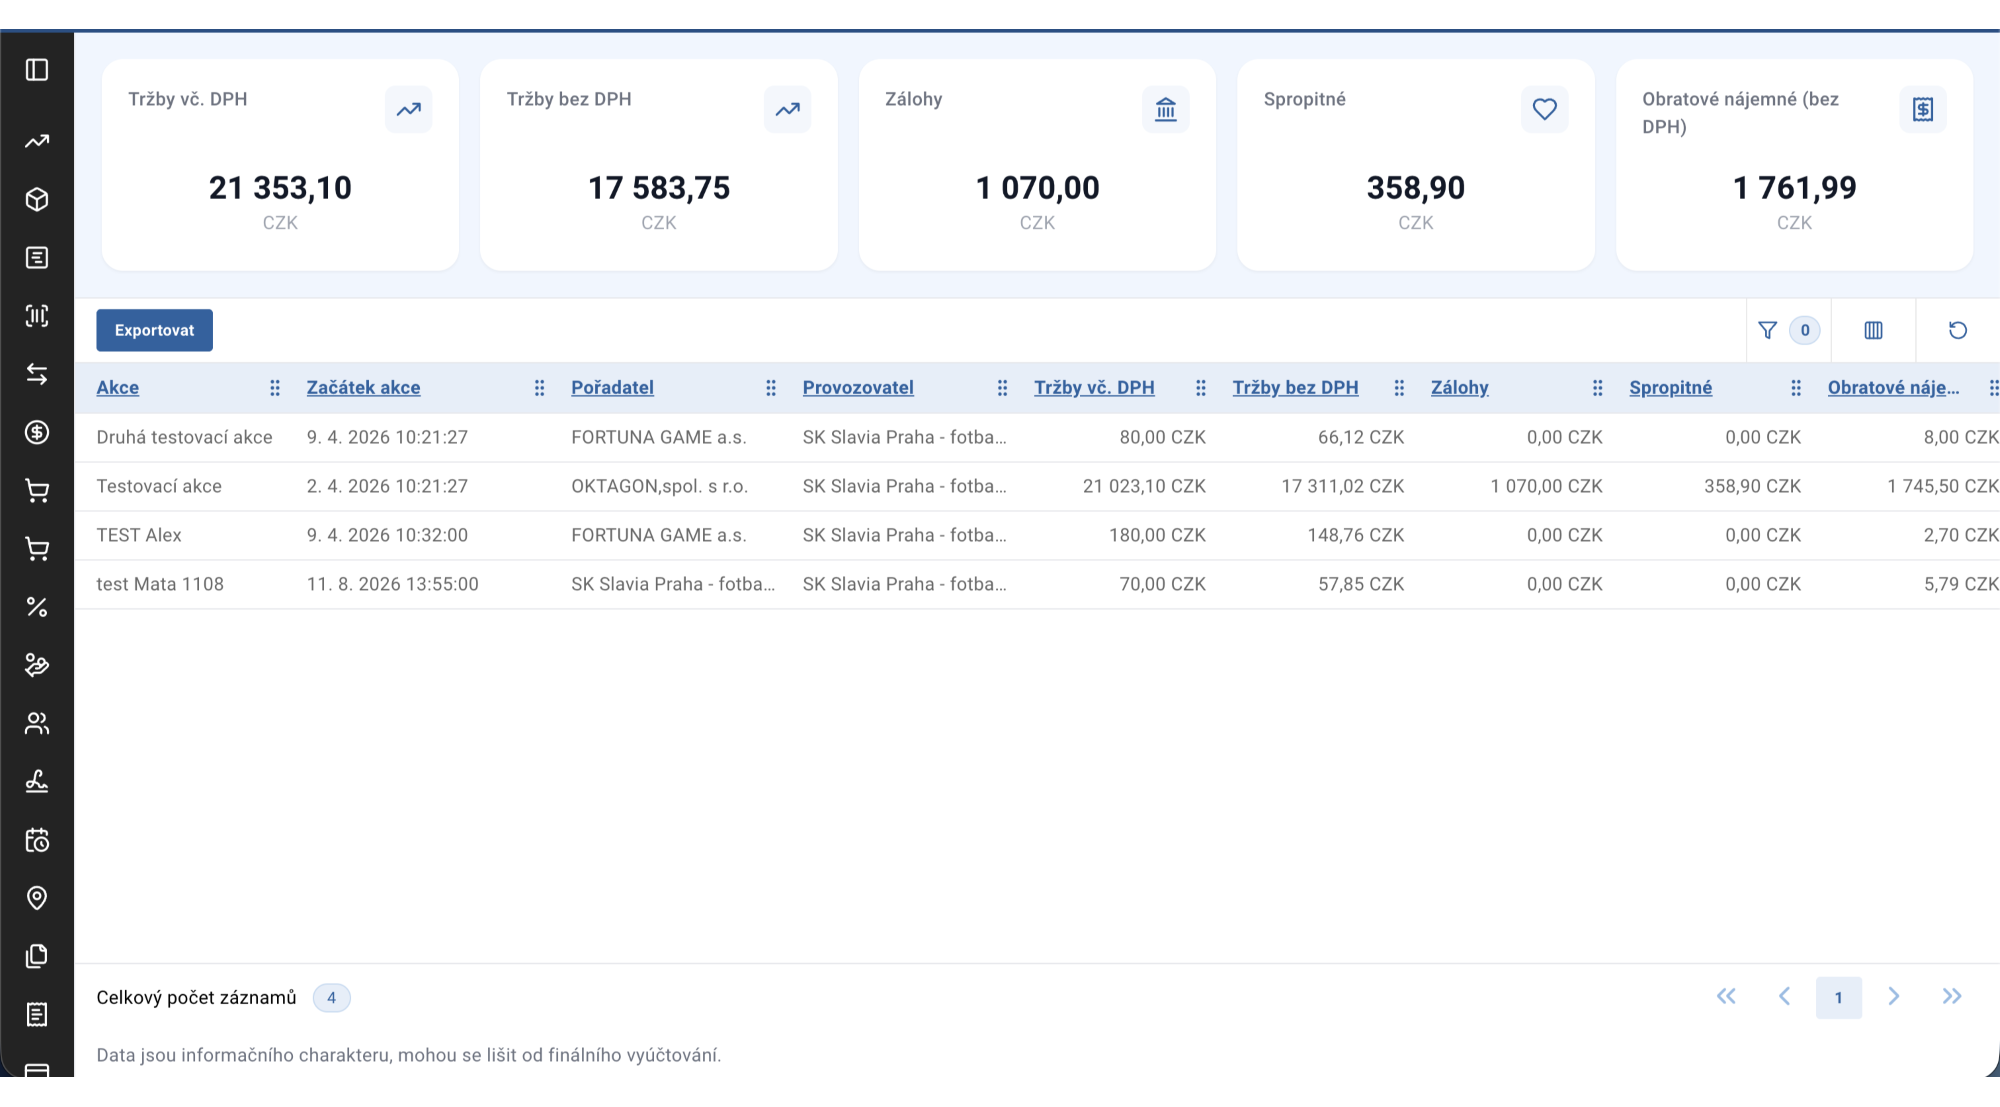Select the Testovací akce row
Screen dimensions: 2000x1107
coord(1037,486)
